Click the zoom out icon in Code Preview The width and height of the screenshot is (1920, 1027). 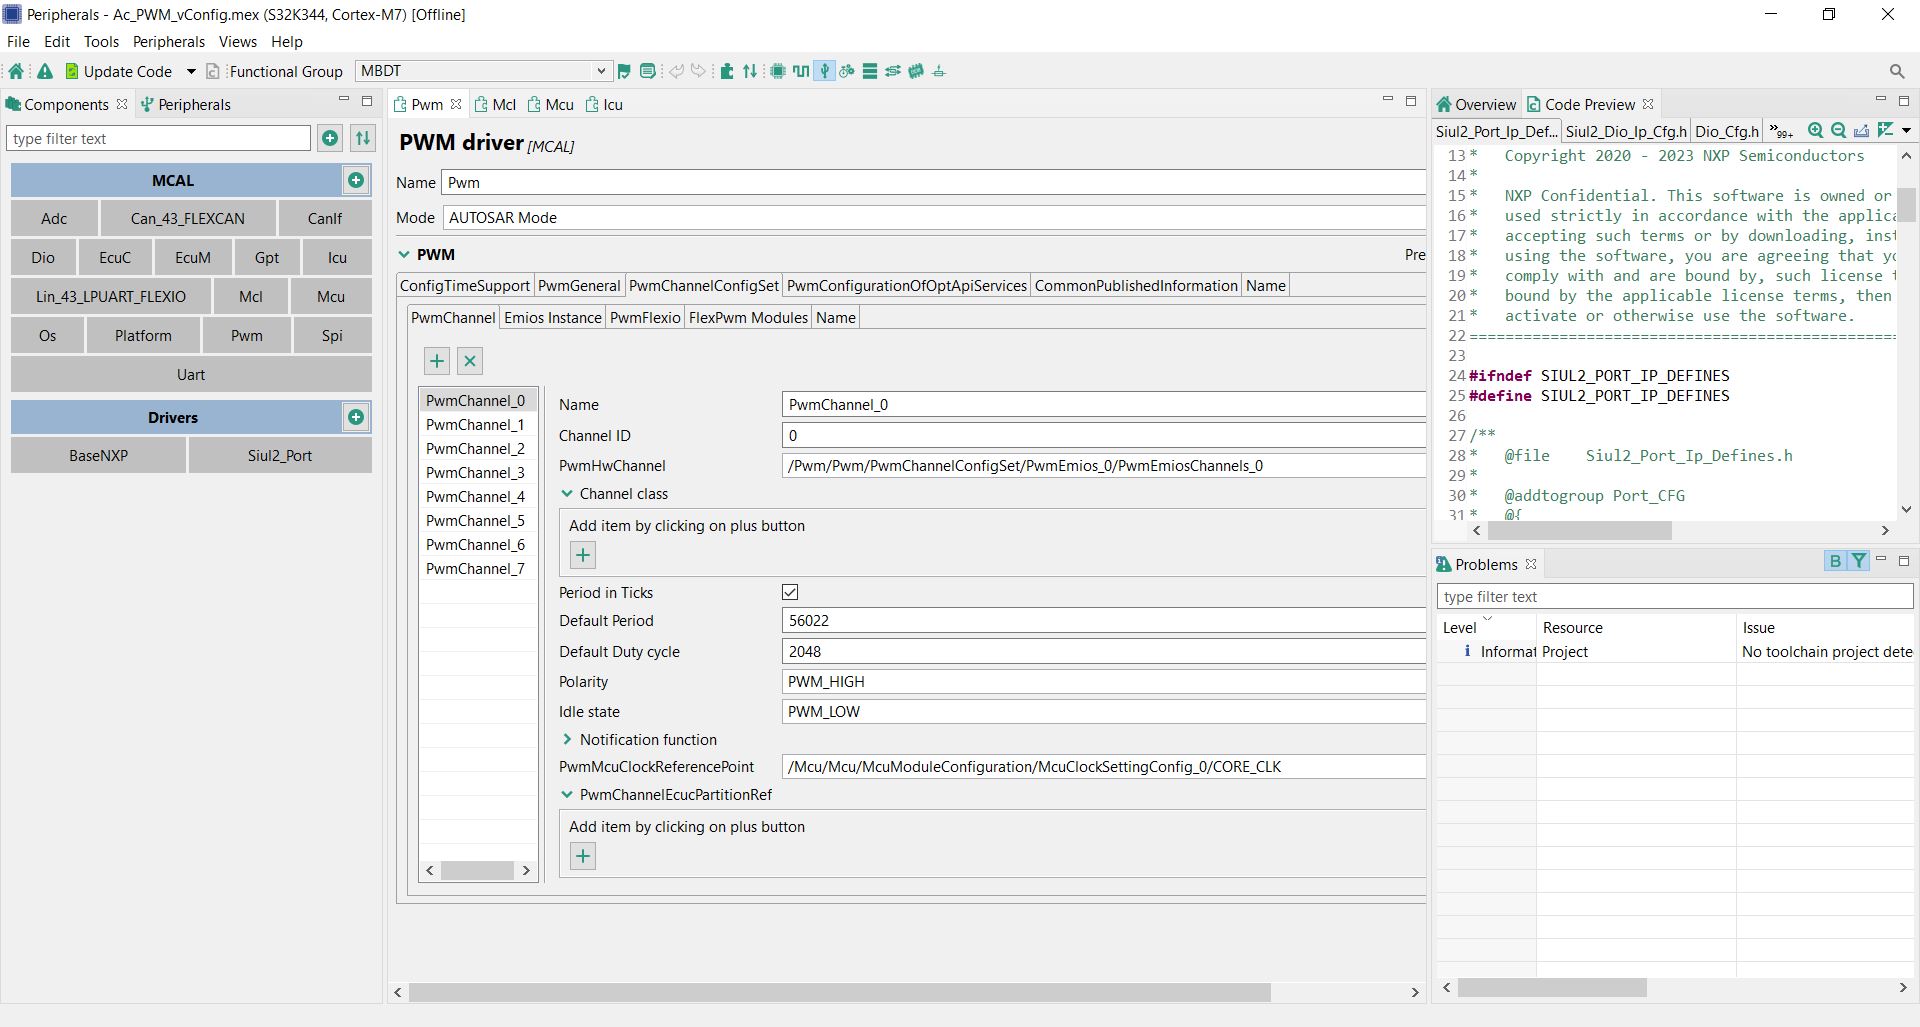(1839, 131)
